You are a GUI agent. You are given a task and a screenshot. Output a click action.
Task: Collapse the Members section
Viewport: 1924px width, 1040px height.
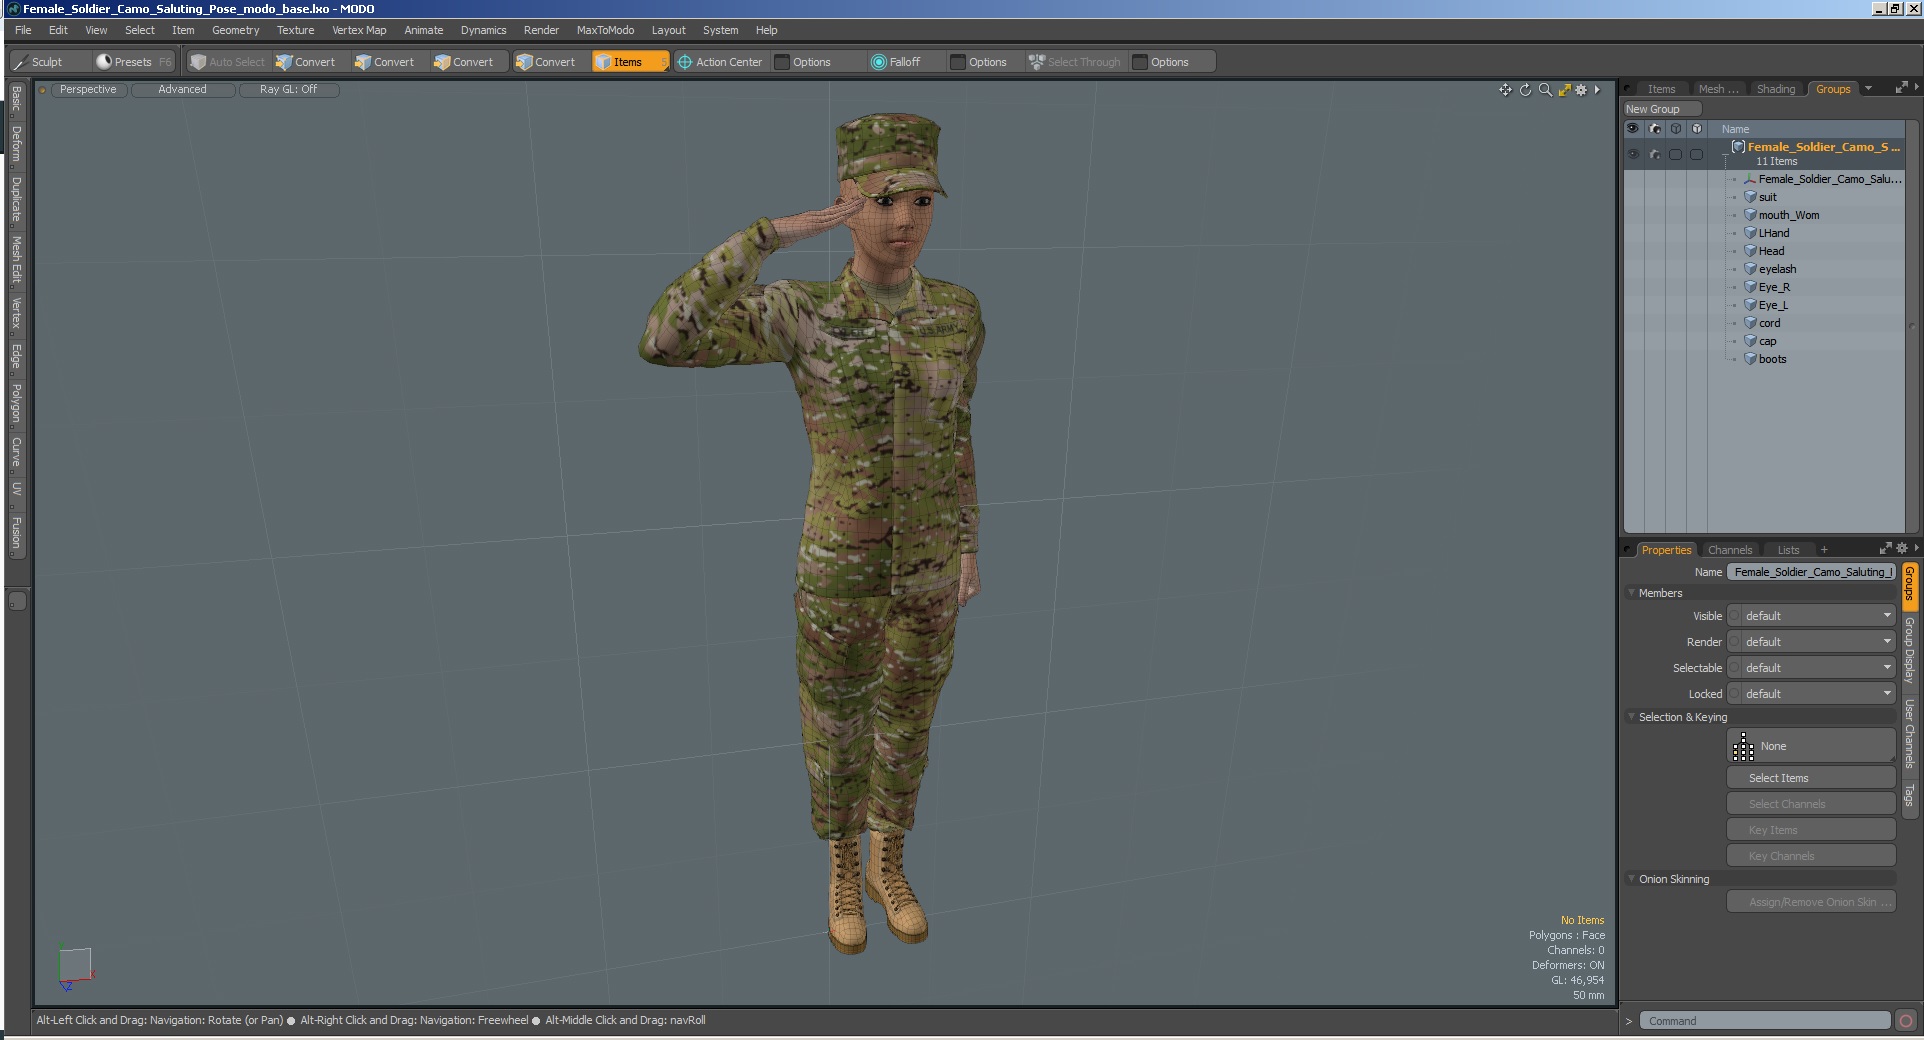point(1632,593)
